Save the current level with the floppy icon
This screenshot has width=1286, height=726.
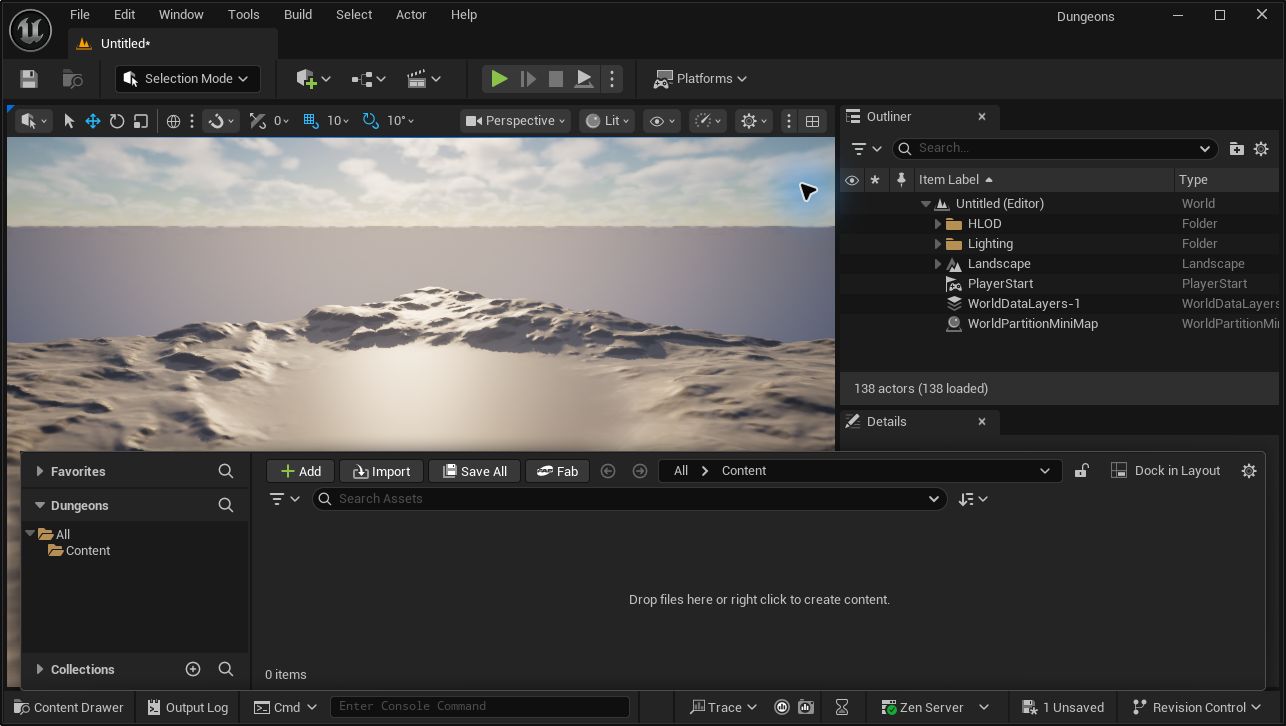[x=29, y=79]
